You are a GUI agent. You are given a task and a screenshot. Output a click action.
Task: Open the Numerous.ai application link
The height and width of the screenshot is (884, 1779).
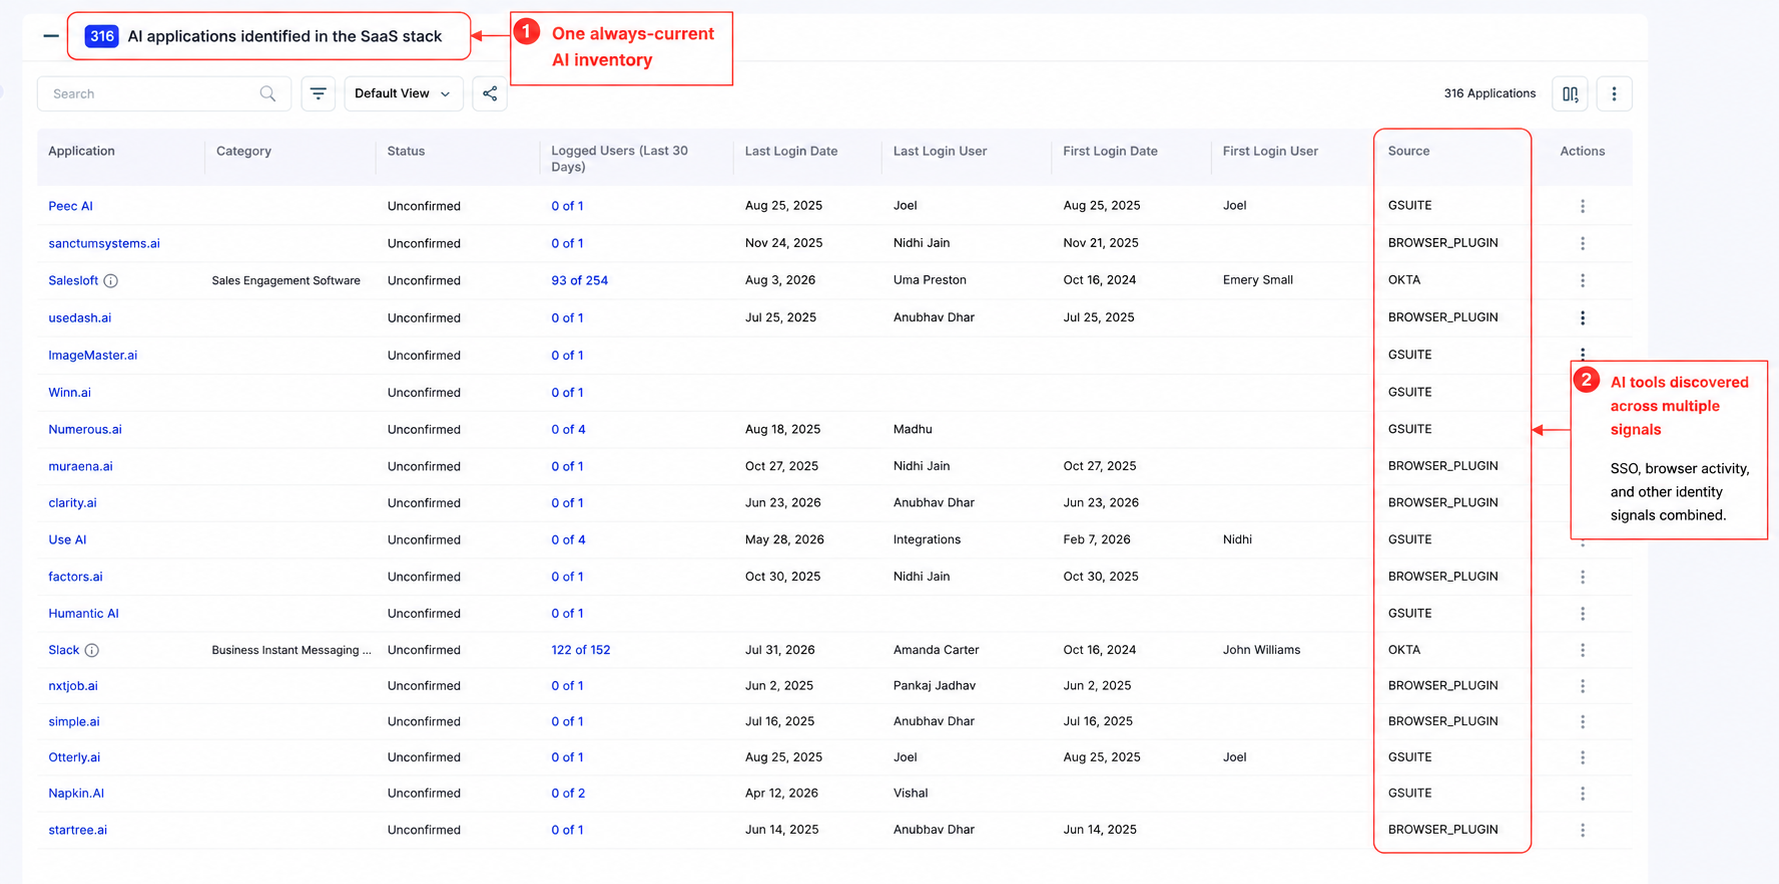85,430
